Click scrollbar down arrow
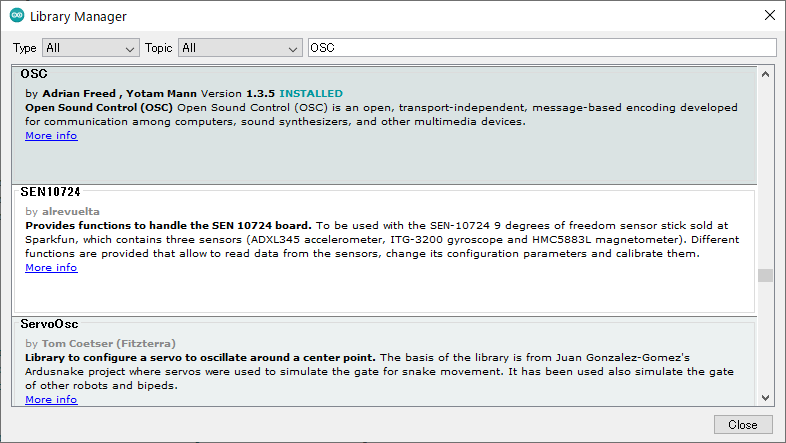786x443 pixels. [x=765, y=398]
